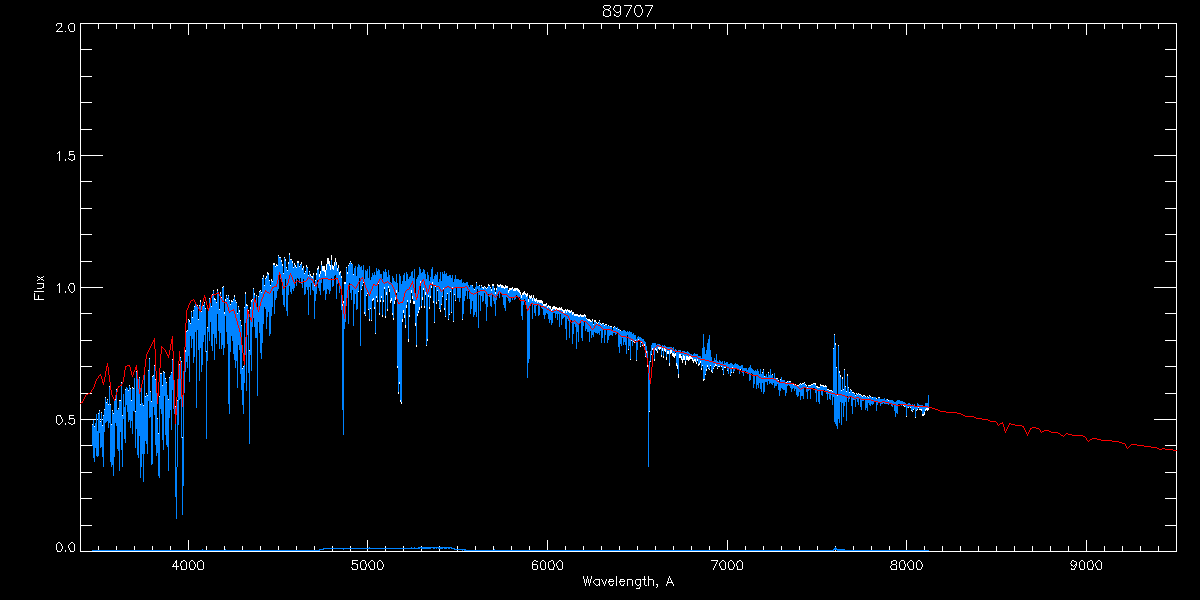
Task: Click the emission spike peak near 7600
Action: pyautogui.click(x=834, y=338)
